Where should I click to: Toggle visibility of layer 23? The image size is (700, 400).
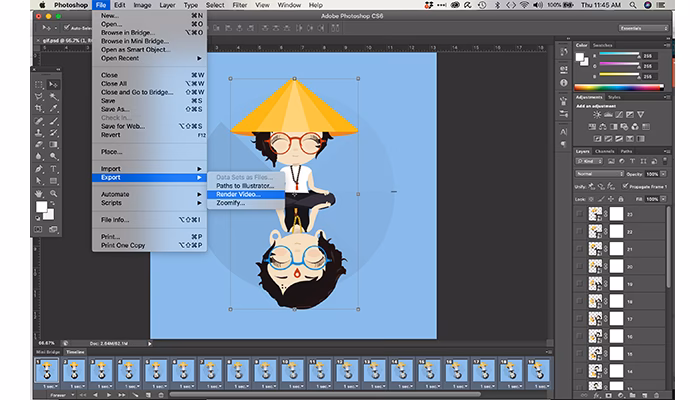click(580, 214)
